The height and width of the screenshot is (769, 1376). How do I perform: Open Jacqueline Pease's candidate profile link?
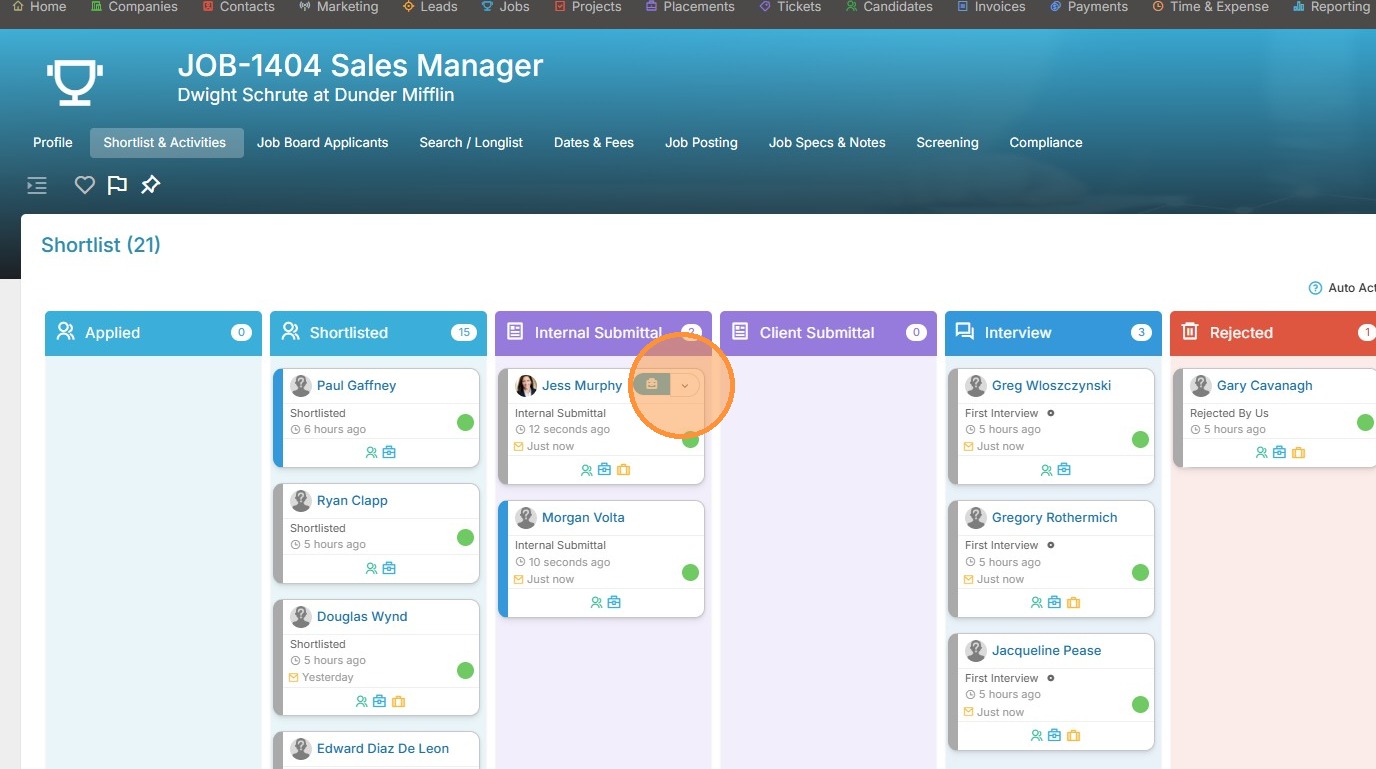1046,651
